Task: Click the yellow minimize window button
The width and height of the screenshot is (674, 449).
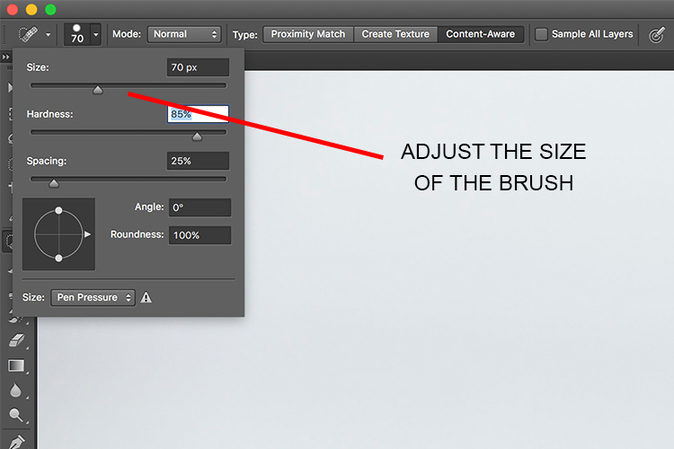Action: tap(31, 9)
